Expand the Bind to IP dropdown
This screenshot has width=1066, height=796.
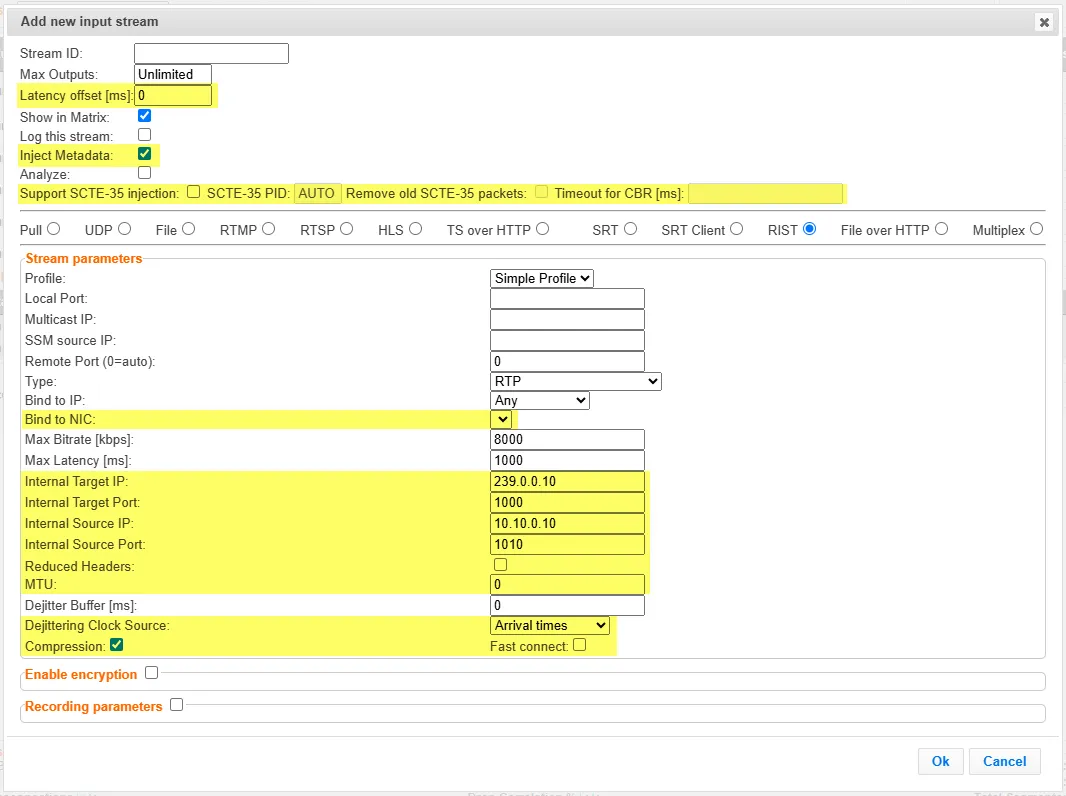coord(540,400)
